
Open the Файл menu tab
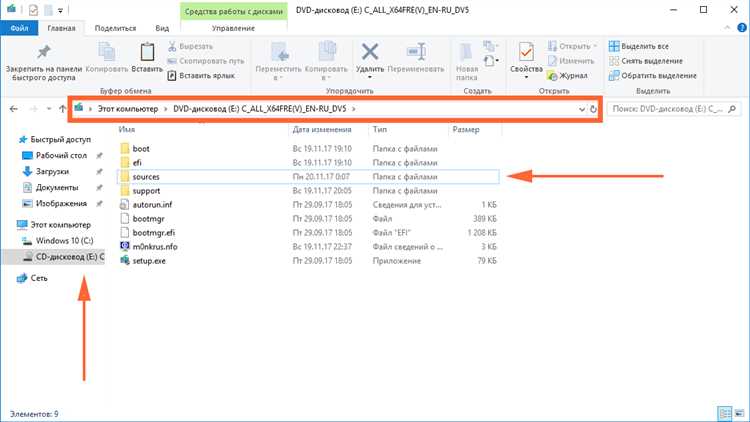pyautogui.click(x=19, y=28)
